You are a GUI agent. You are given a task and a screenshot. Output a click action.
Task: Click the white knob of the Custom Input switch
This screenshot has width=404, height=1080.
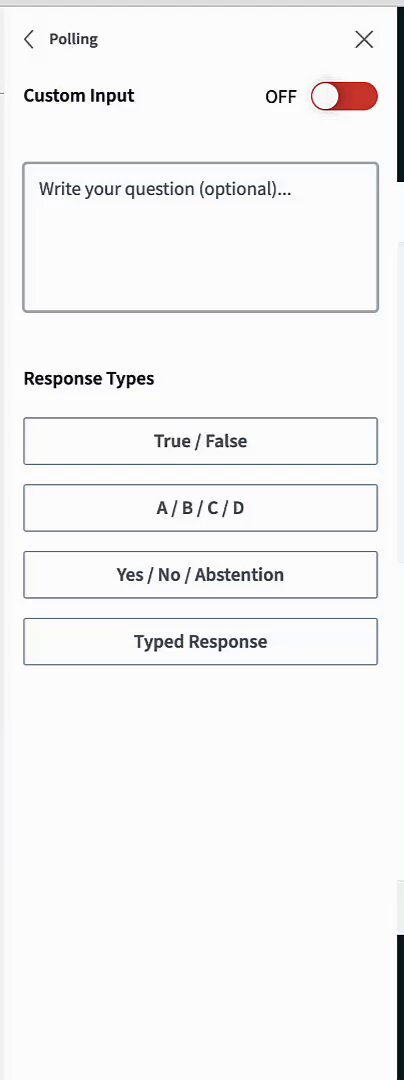pos(325,96)
